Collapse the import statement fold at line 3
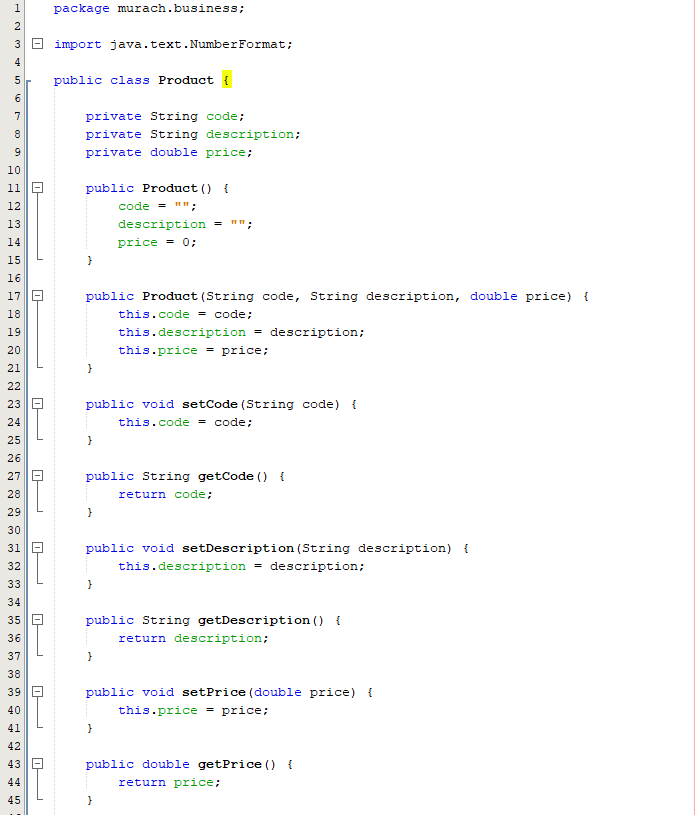The width and height of the screenshot is (697, 815). [37, 44]
